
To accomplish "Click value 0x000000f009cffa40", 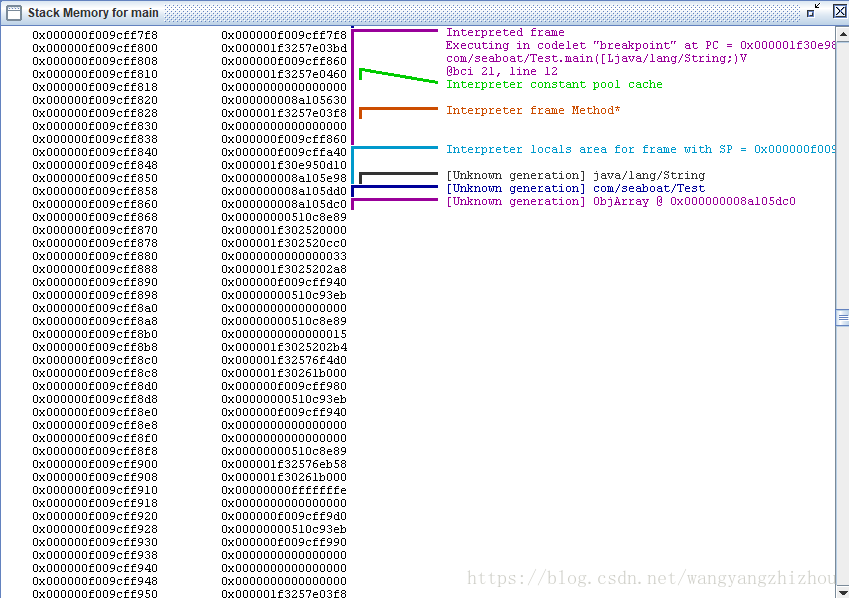I will point(284,152).
